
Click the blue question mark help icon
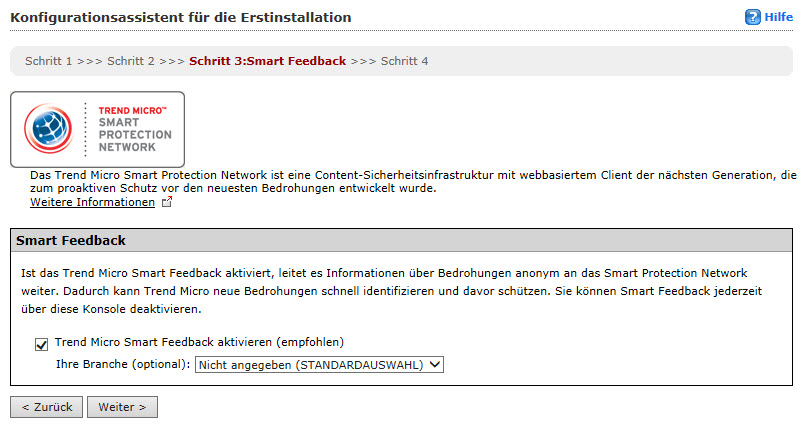pos(752,18)
